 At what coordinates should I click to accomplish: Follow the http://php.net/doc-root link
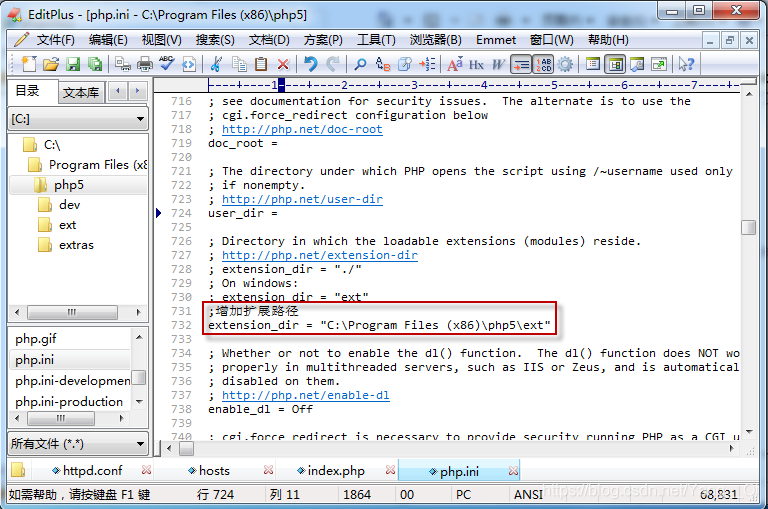302,129
